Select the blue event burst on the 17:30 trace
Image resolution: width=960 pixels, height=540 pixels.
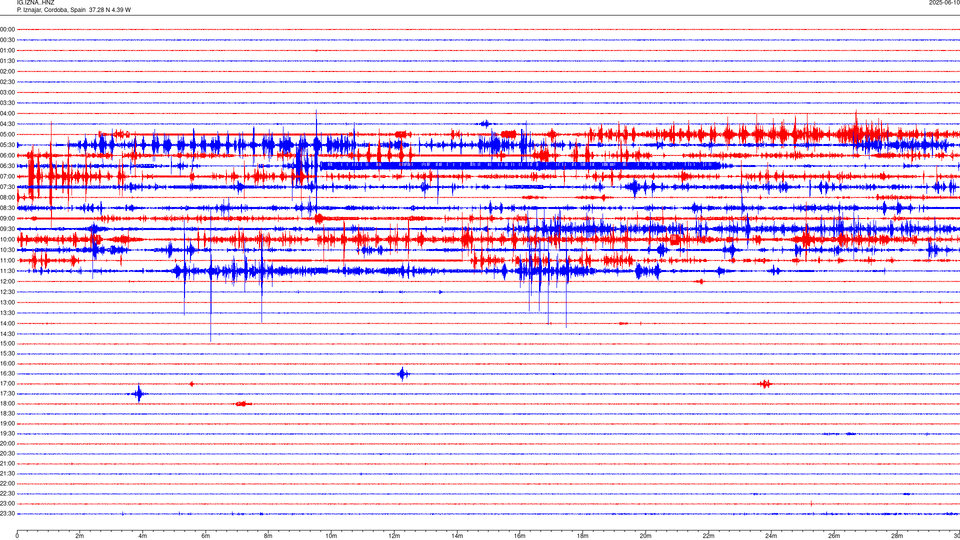pyautogui.click(x=139, y=393)
